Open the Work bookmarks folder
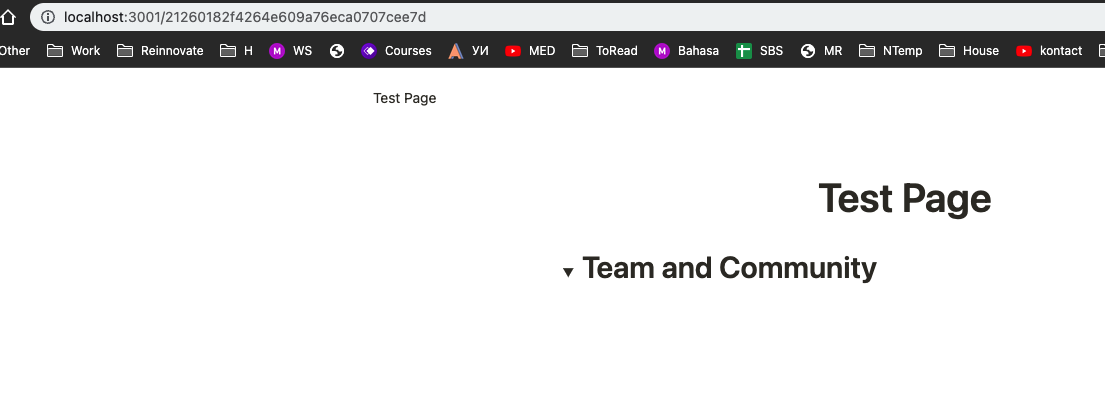 73,51
